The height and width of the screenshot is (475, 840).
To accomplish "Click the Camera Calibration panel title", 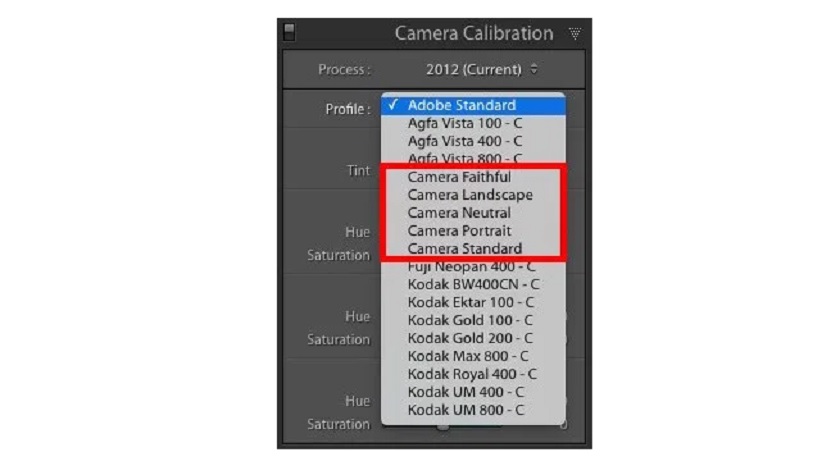I will (473, 33).
